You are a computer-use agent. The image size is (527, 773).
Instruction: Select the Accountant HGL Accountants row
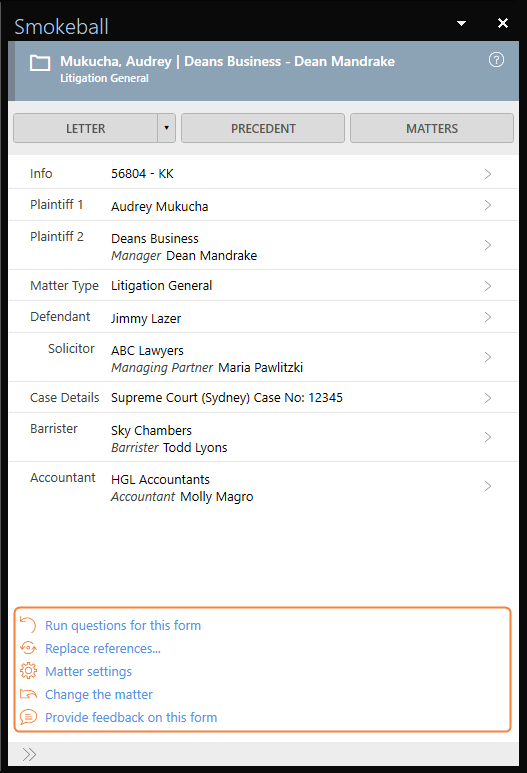click(x=263, y=487)
